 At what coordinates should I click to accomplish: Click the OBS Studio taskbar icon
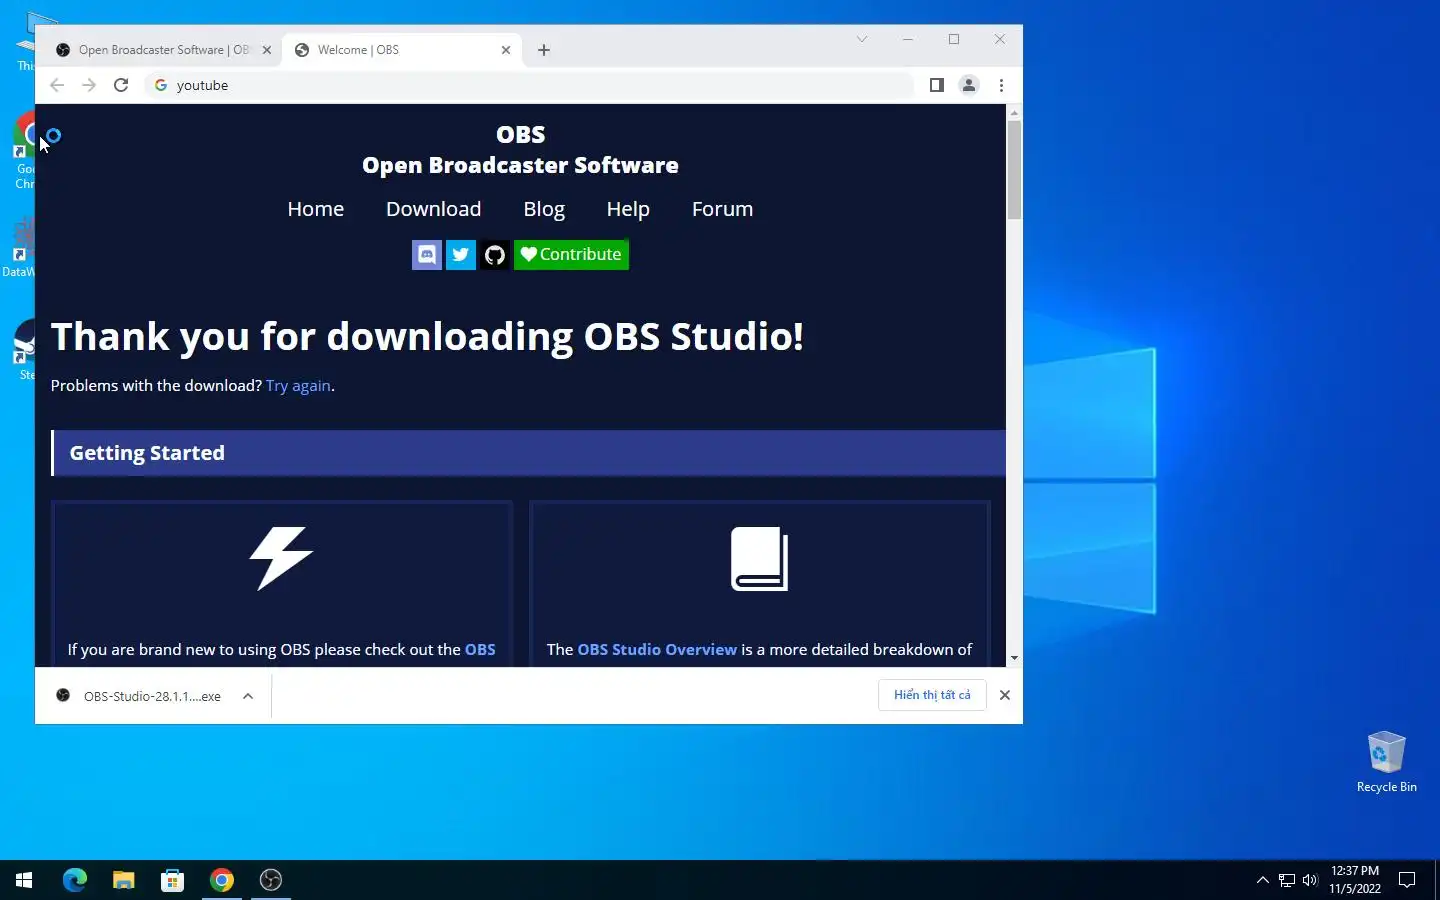pos(271,880)
